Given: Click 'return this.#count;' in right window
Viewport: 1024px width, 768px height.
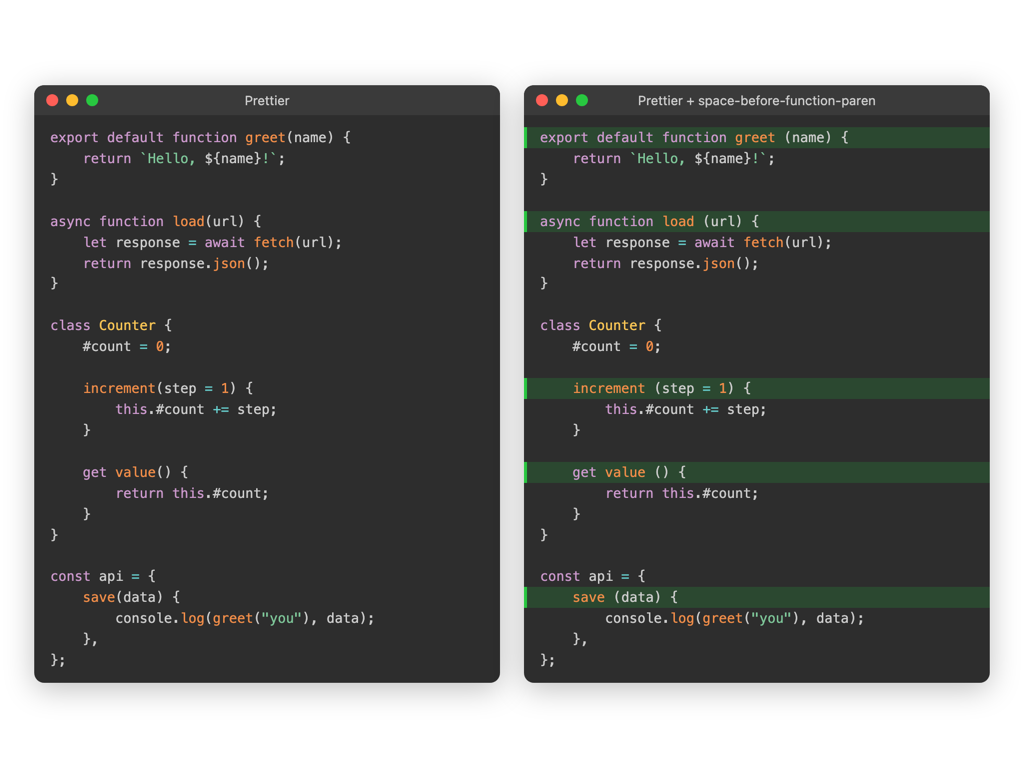Looking at the screenshot, I should tap(682, 493).
